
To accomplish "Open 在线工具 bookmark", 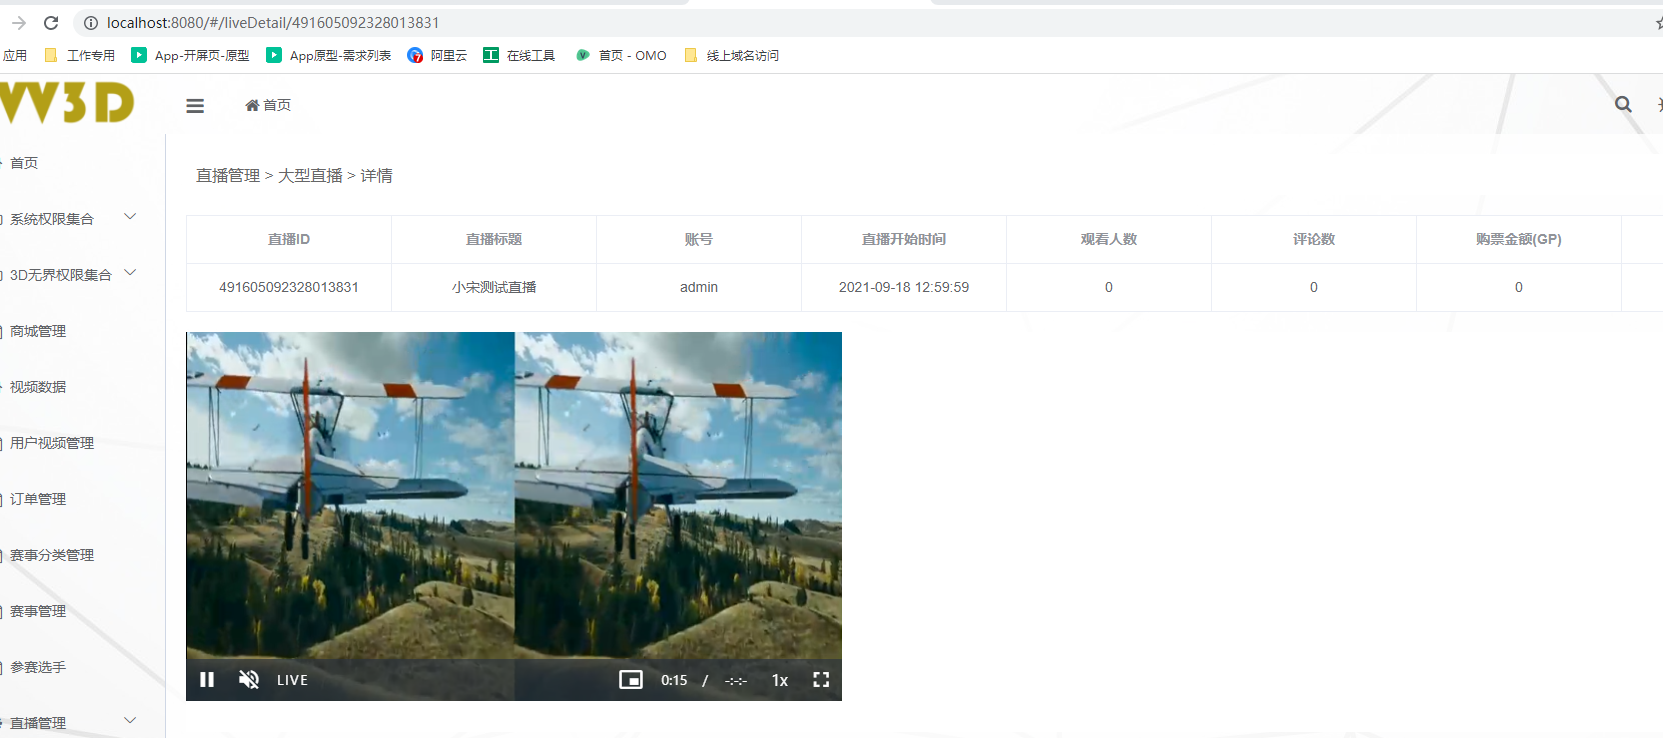I will point(519,55).
